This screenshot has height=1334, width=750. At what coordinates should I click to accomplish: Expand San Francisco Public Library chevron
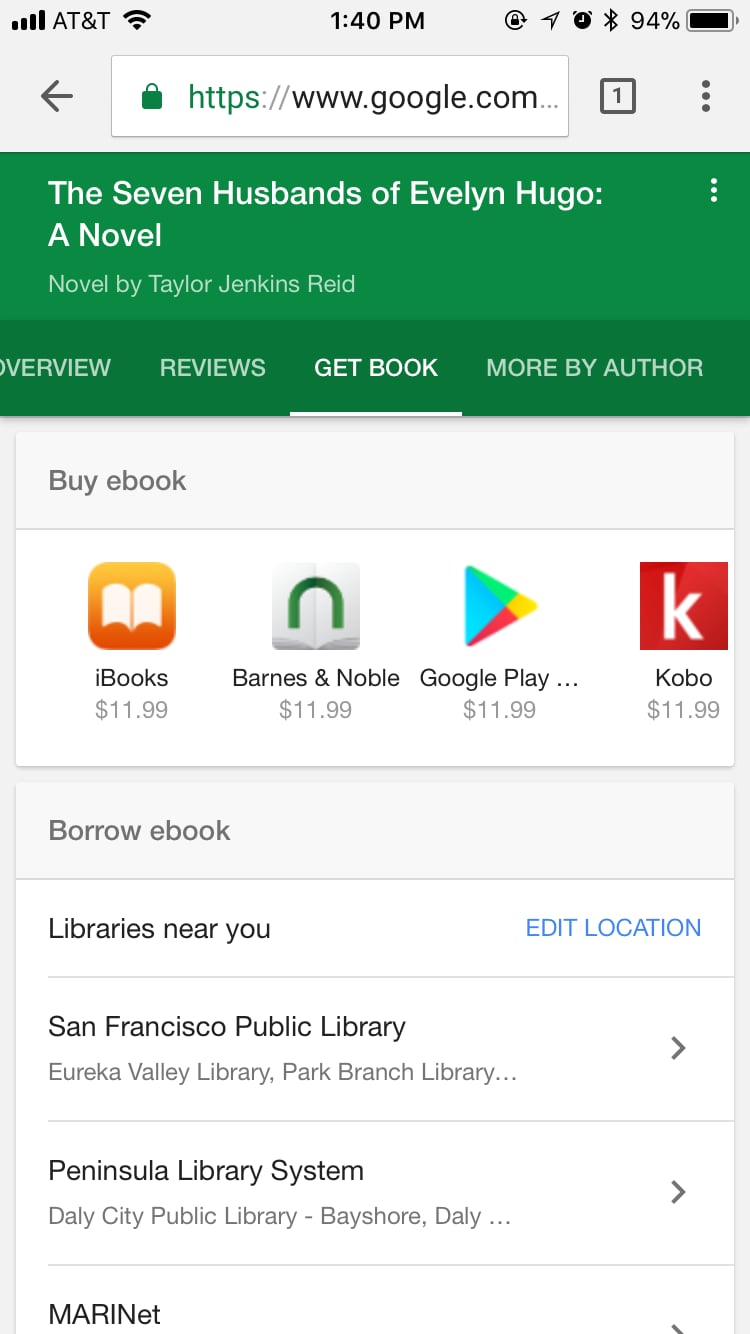pyautogui.click(x=678, y=1048)
